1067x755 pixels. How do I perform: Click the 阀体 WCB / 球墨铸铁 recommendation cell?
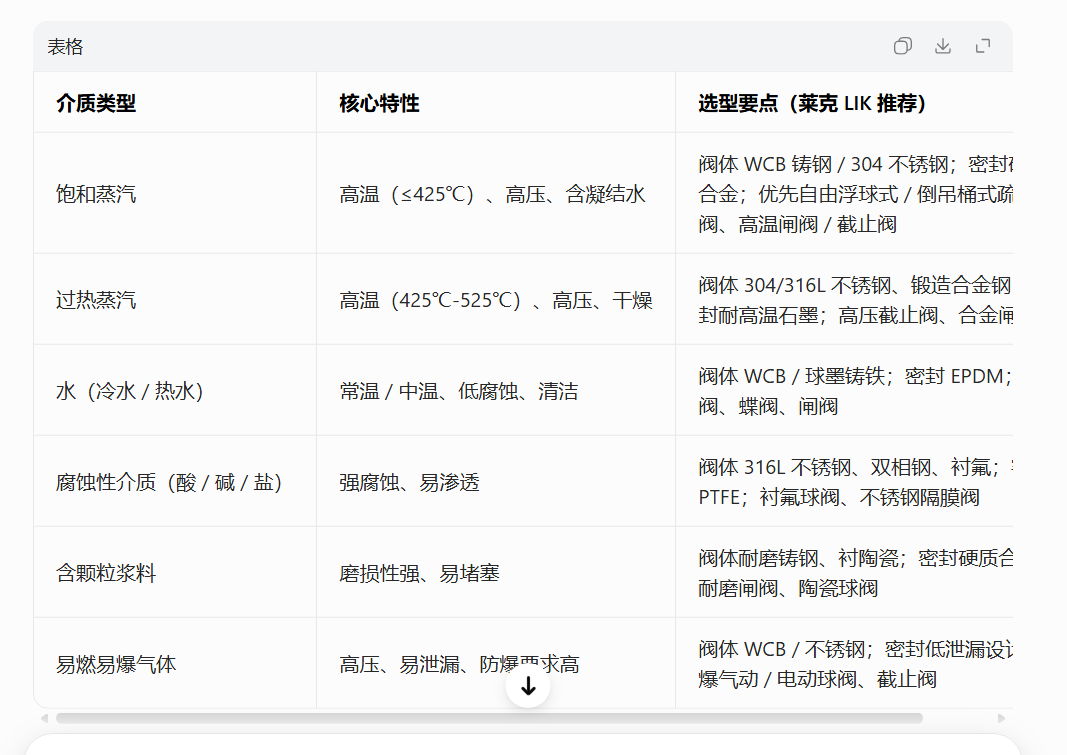click(x=844, y=391)
